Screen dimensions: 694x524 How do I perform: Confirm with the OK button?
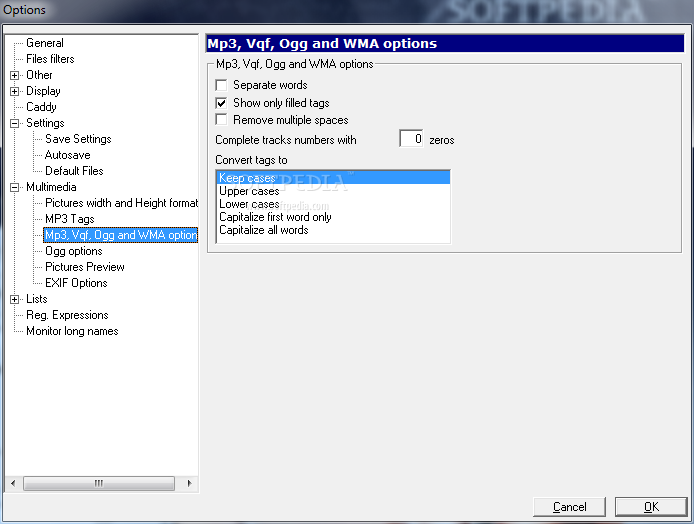point(651,507)
